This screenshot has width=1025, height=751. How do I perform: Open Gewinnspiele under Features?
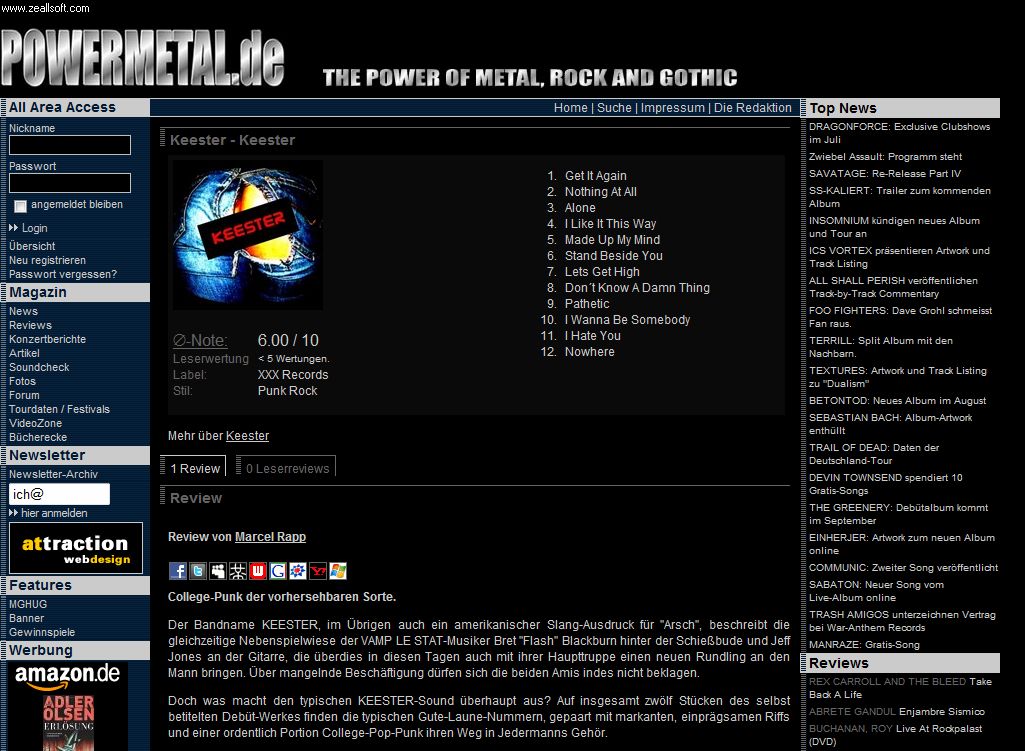click(42, 633)
